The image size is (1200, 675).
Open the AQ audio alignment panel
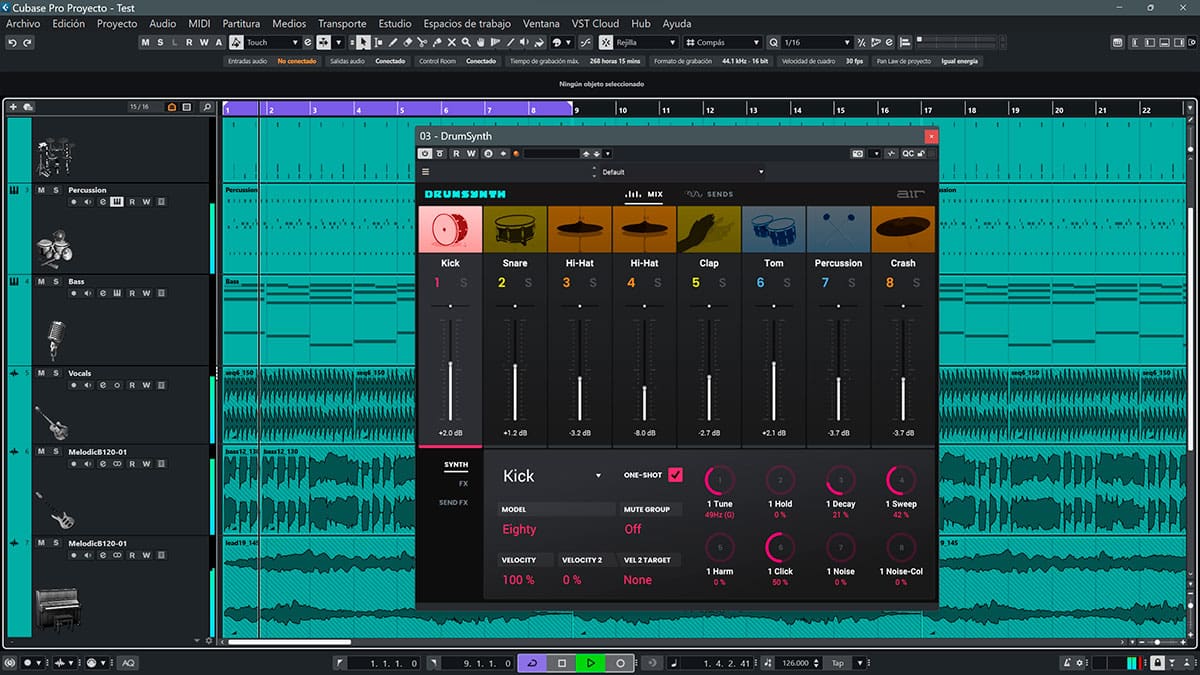(x=128, y=663)
